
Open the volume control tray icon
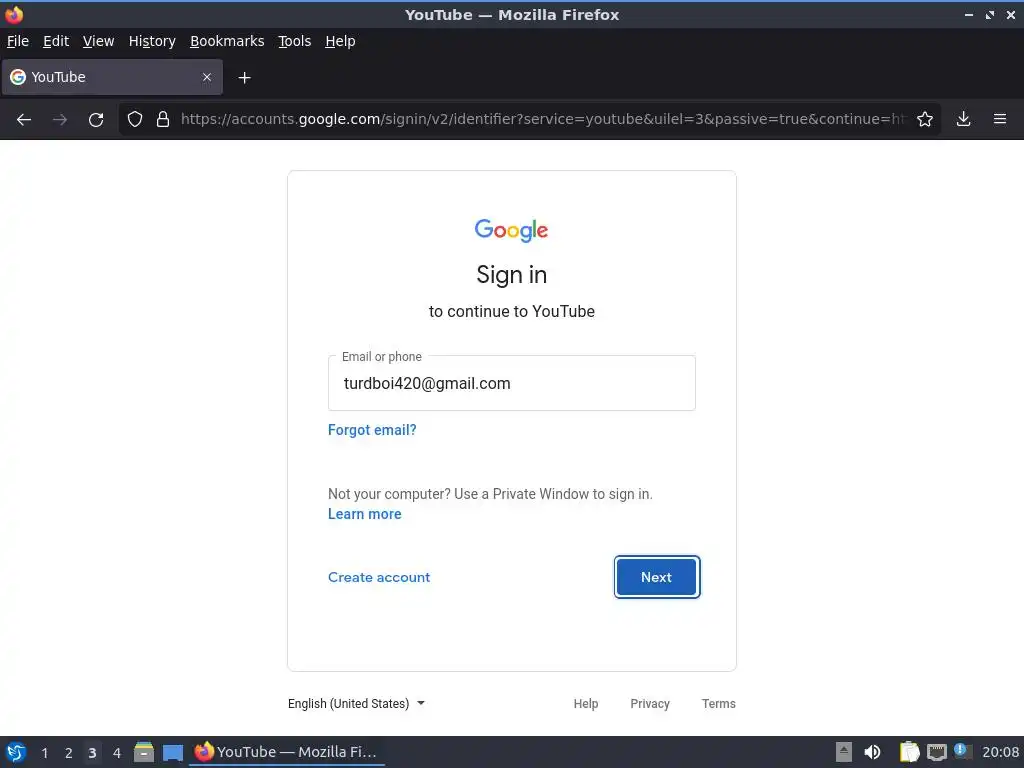click(872, 752)
